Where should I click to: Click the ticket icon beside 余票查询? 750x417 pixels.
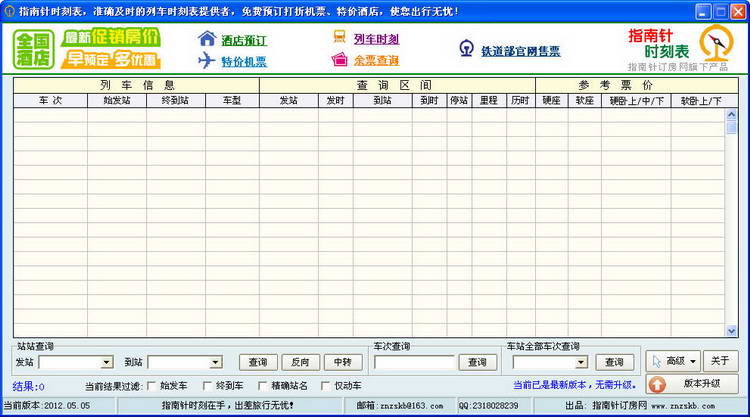point(339,60)
